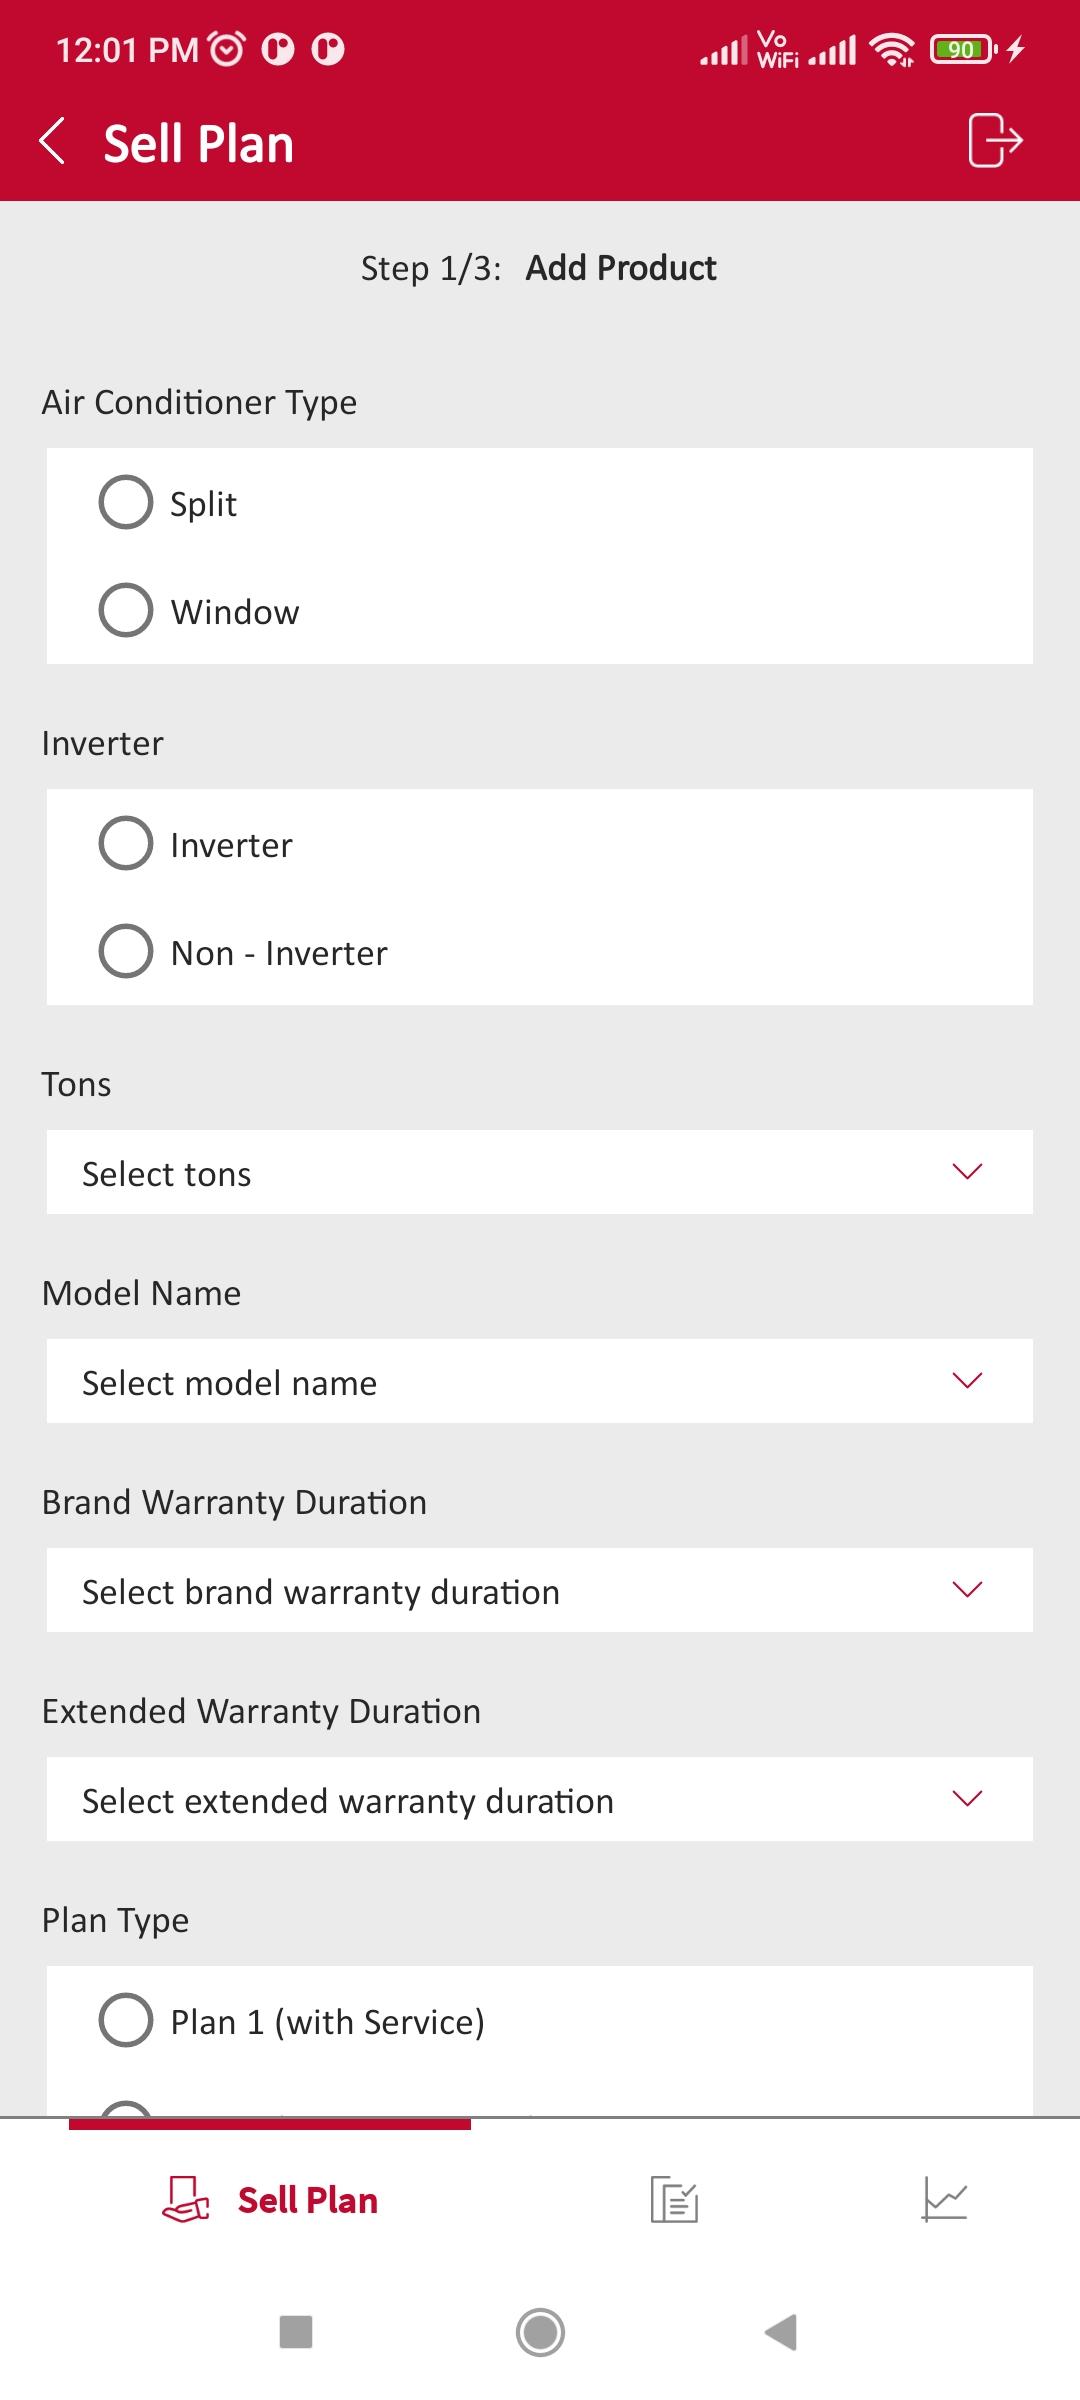
Task: Choose the Non - Inverter radio option
Action: pos(540,952)
